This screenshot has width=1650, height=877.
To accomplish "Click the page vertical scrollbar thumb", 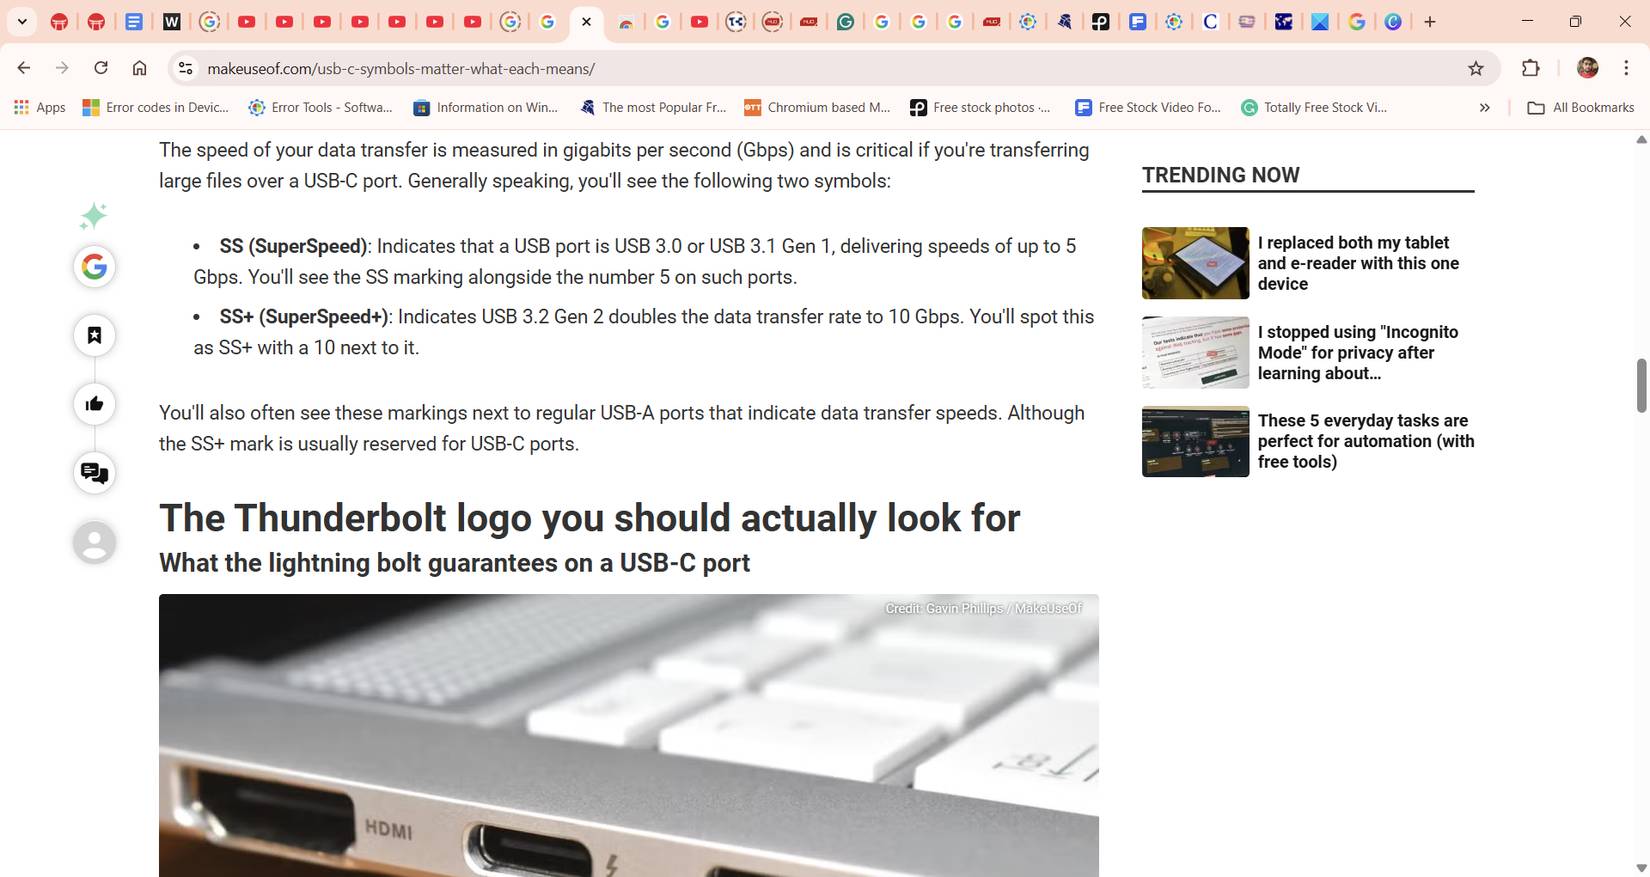I will (1641, 385).
